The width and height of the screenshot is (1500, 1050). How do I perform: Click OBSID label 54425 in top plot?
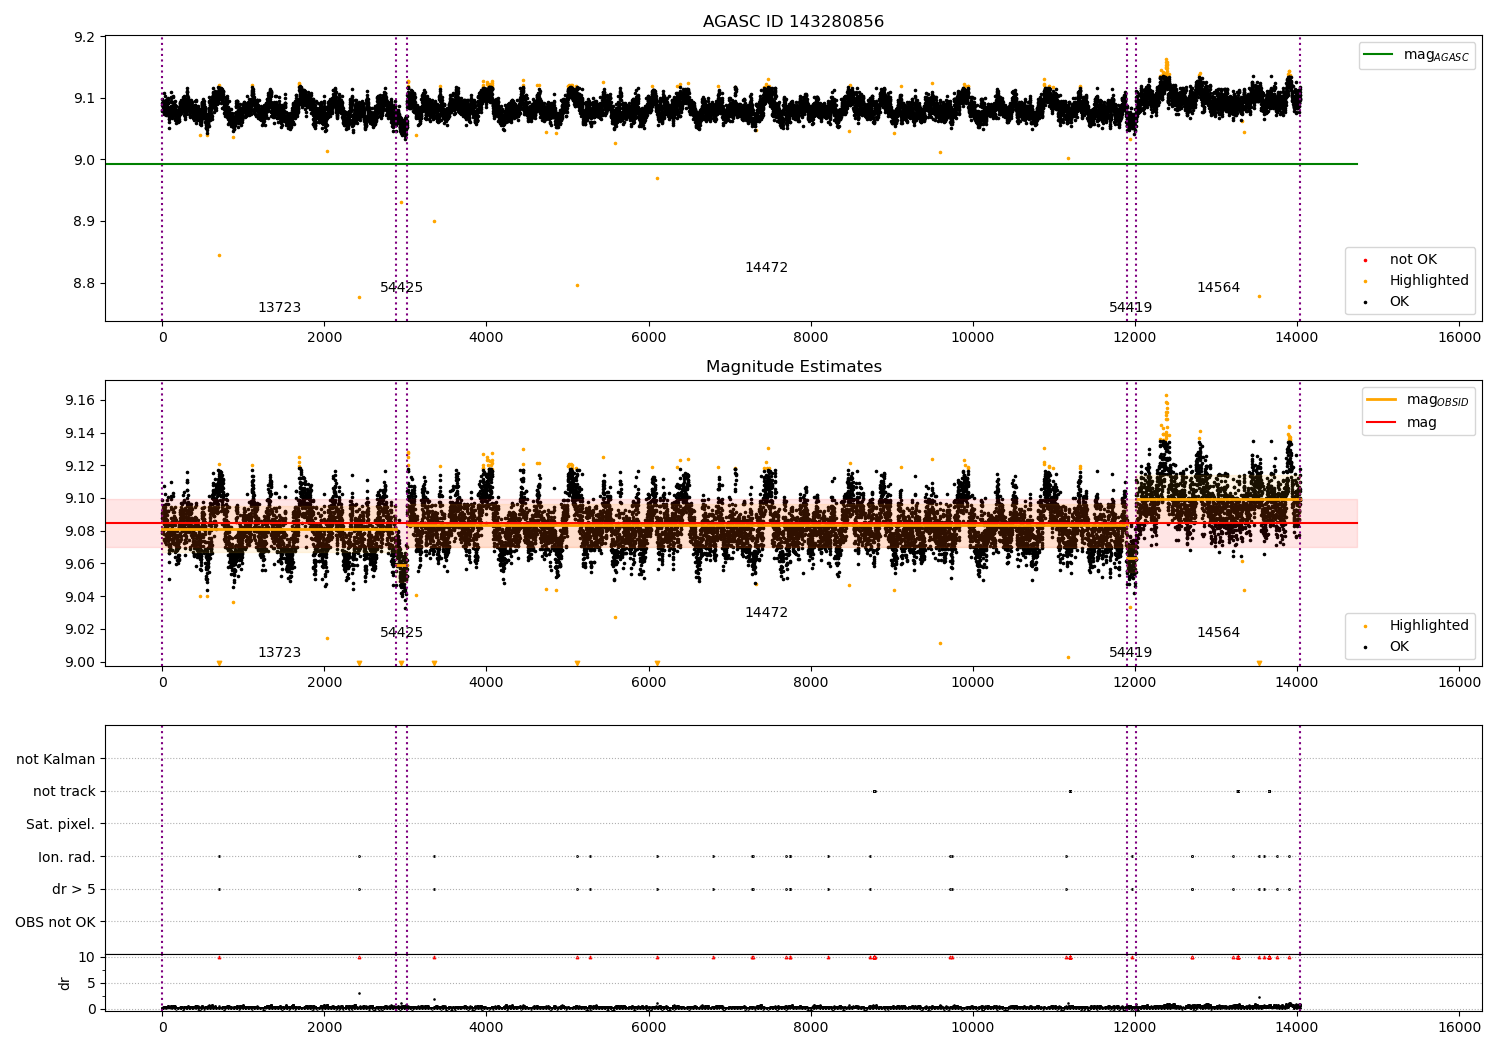point(401,288)
